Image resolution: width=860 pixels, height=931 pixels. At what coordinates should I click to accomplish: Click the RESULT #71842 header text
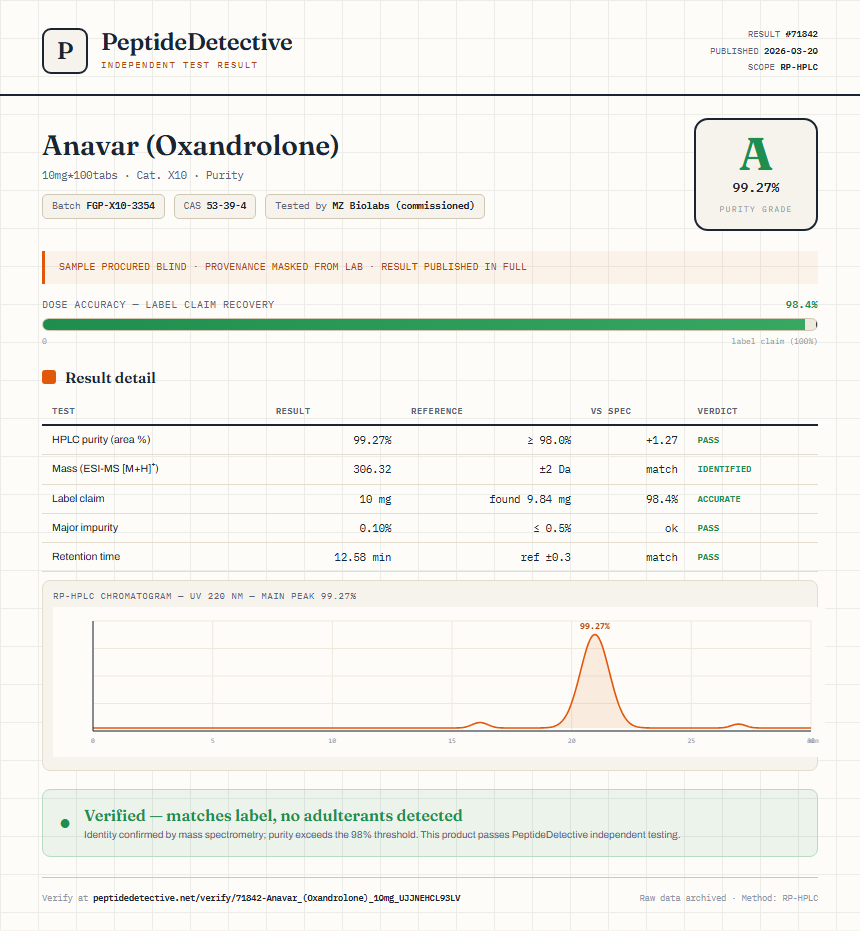783,34
